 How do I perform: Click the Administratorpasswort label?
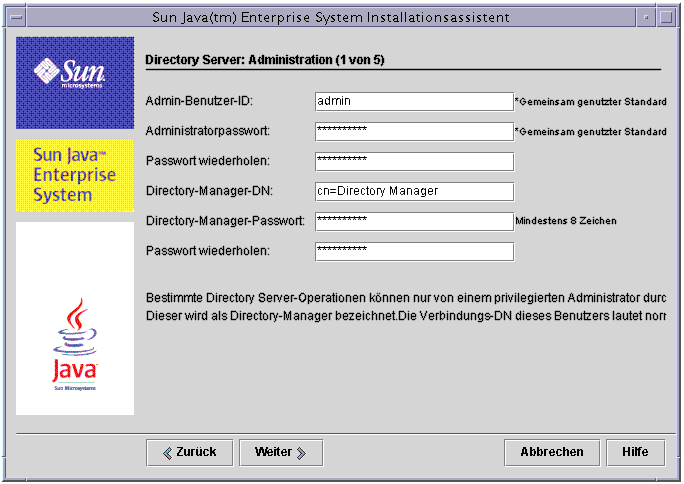(x=208, y=131)
